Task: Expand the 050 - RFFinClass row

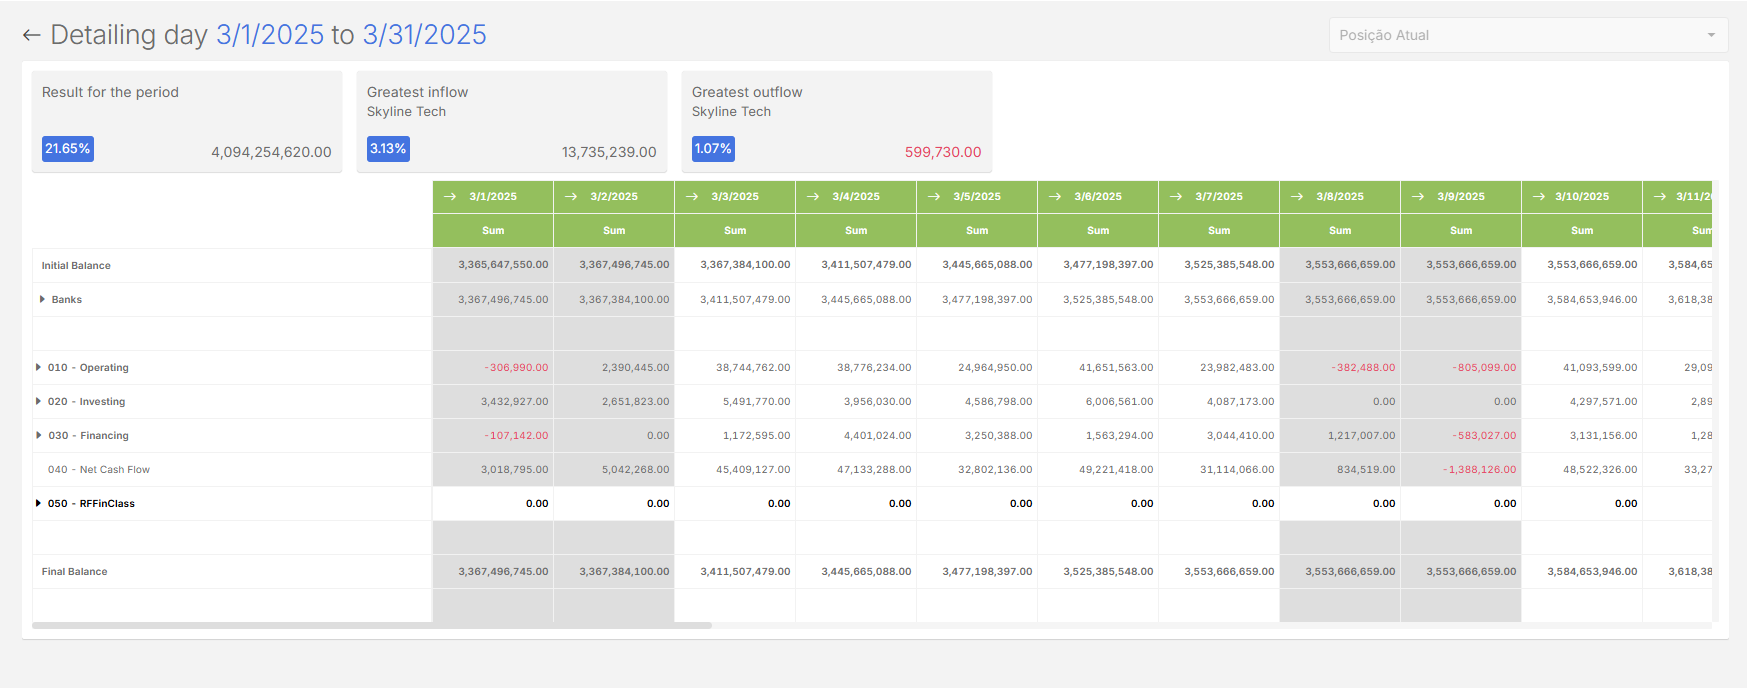Action: click(39, 504)
